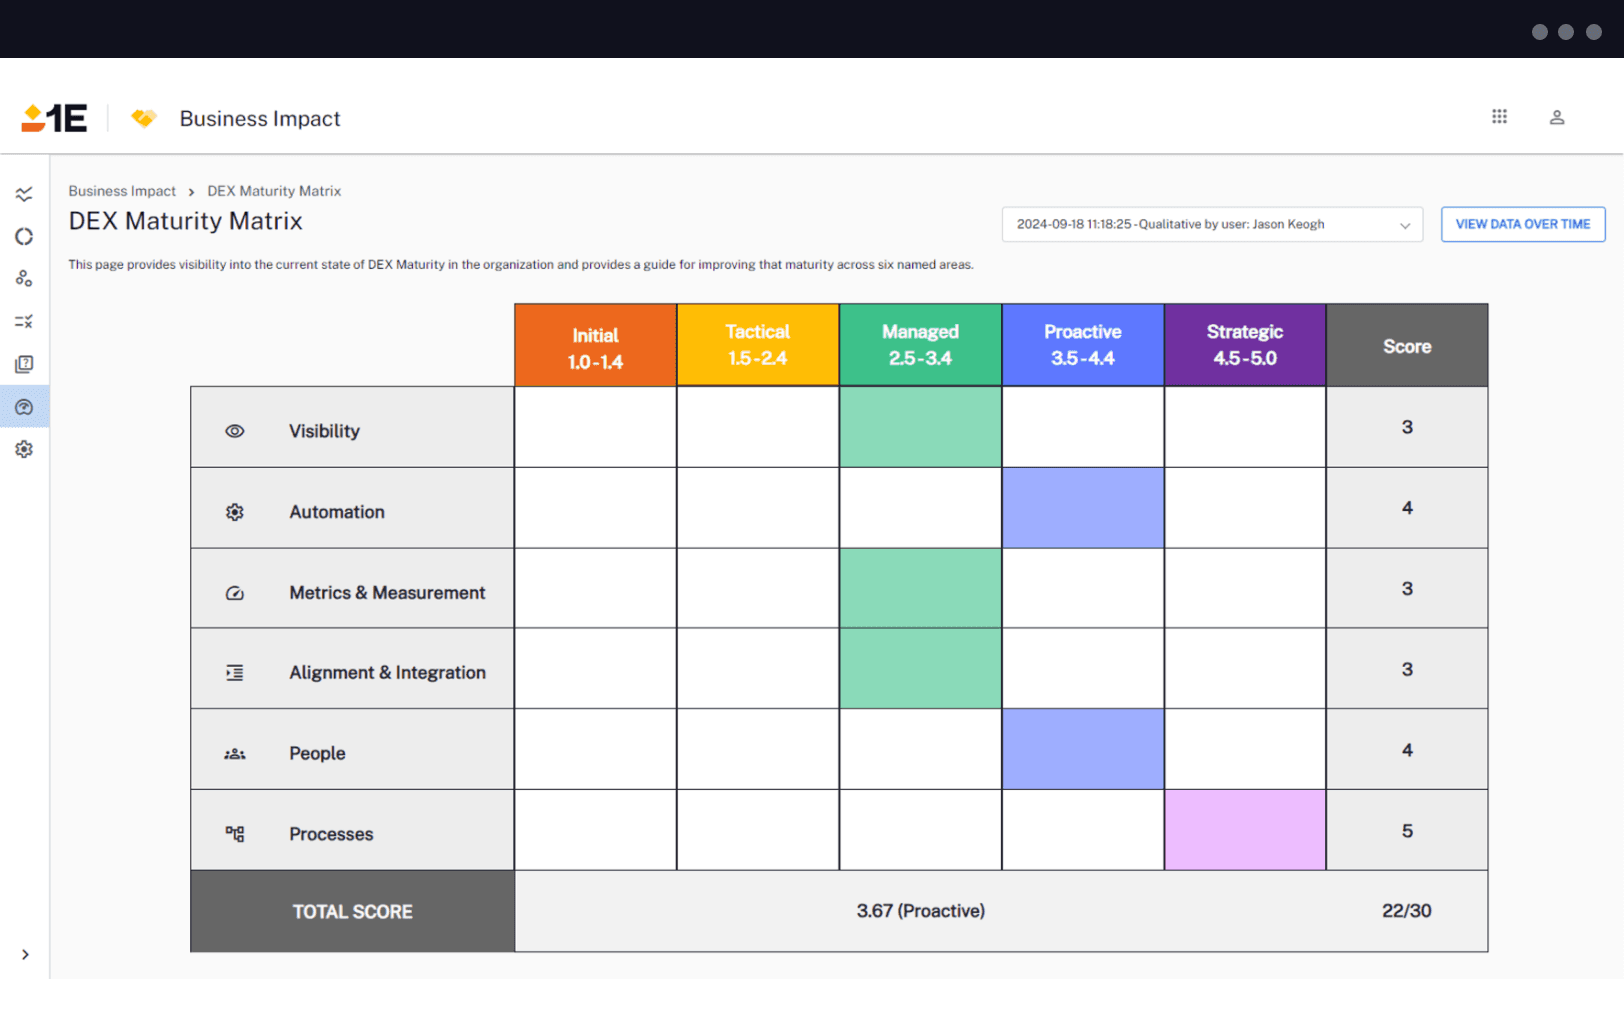The width and height of the screenshot is (1624, 1032).
Task: Open the apps grid in the top bar
Action: pos(1499,117)
